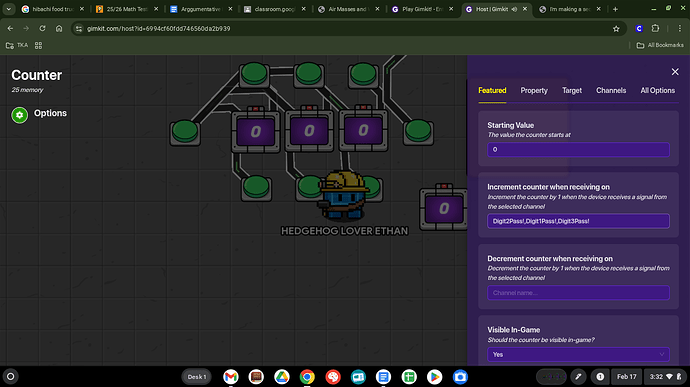Open Google Docs from the shelf
The width and height of the screenshot is (690, 387).
click(x=383, y=377)
